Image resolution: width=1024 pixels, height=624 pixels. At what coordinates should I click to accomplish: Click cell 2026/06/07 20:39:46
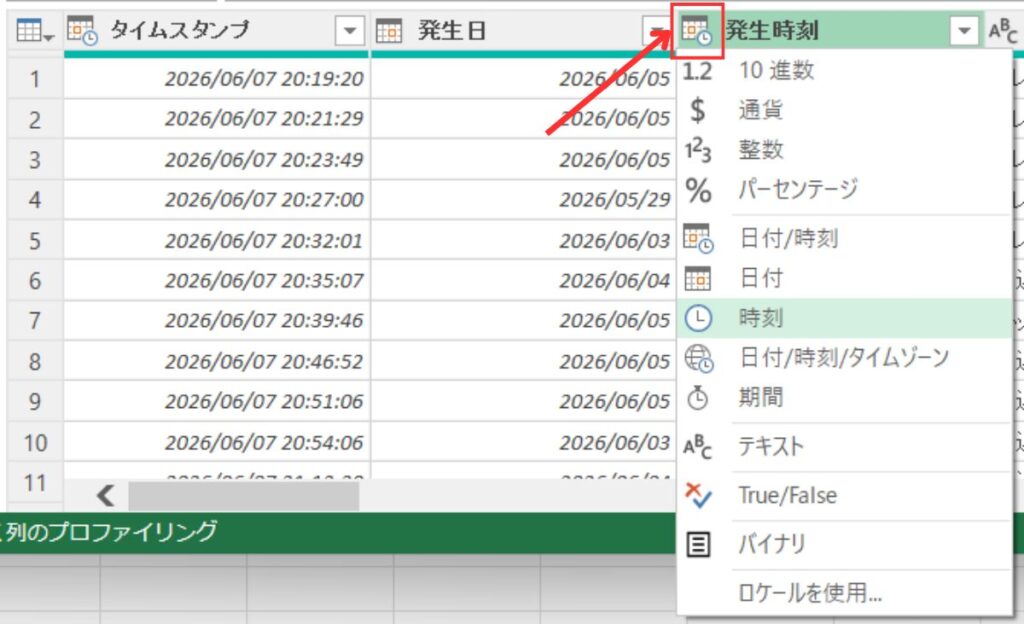click(217, 320)
